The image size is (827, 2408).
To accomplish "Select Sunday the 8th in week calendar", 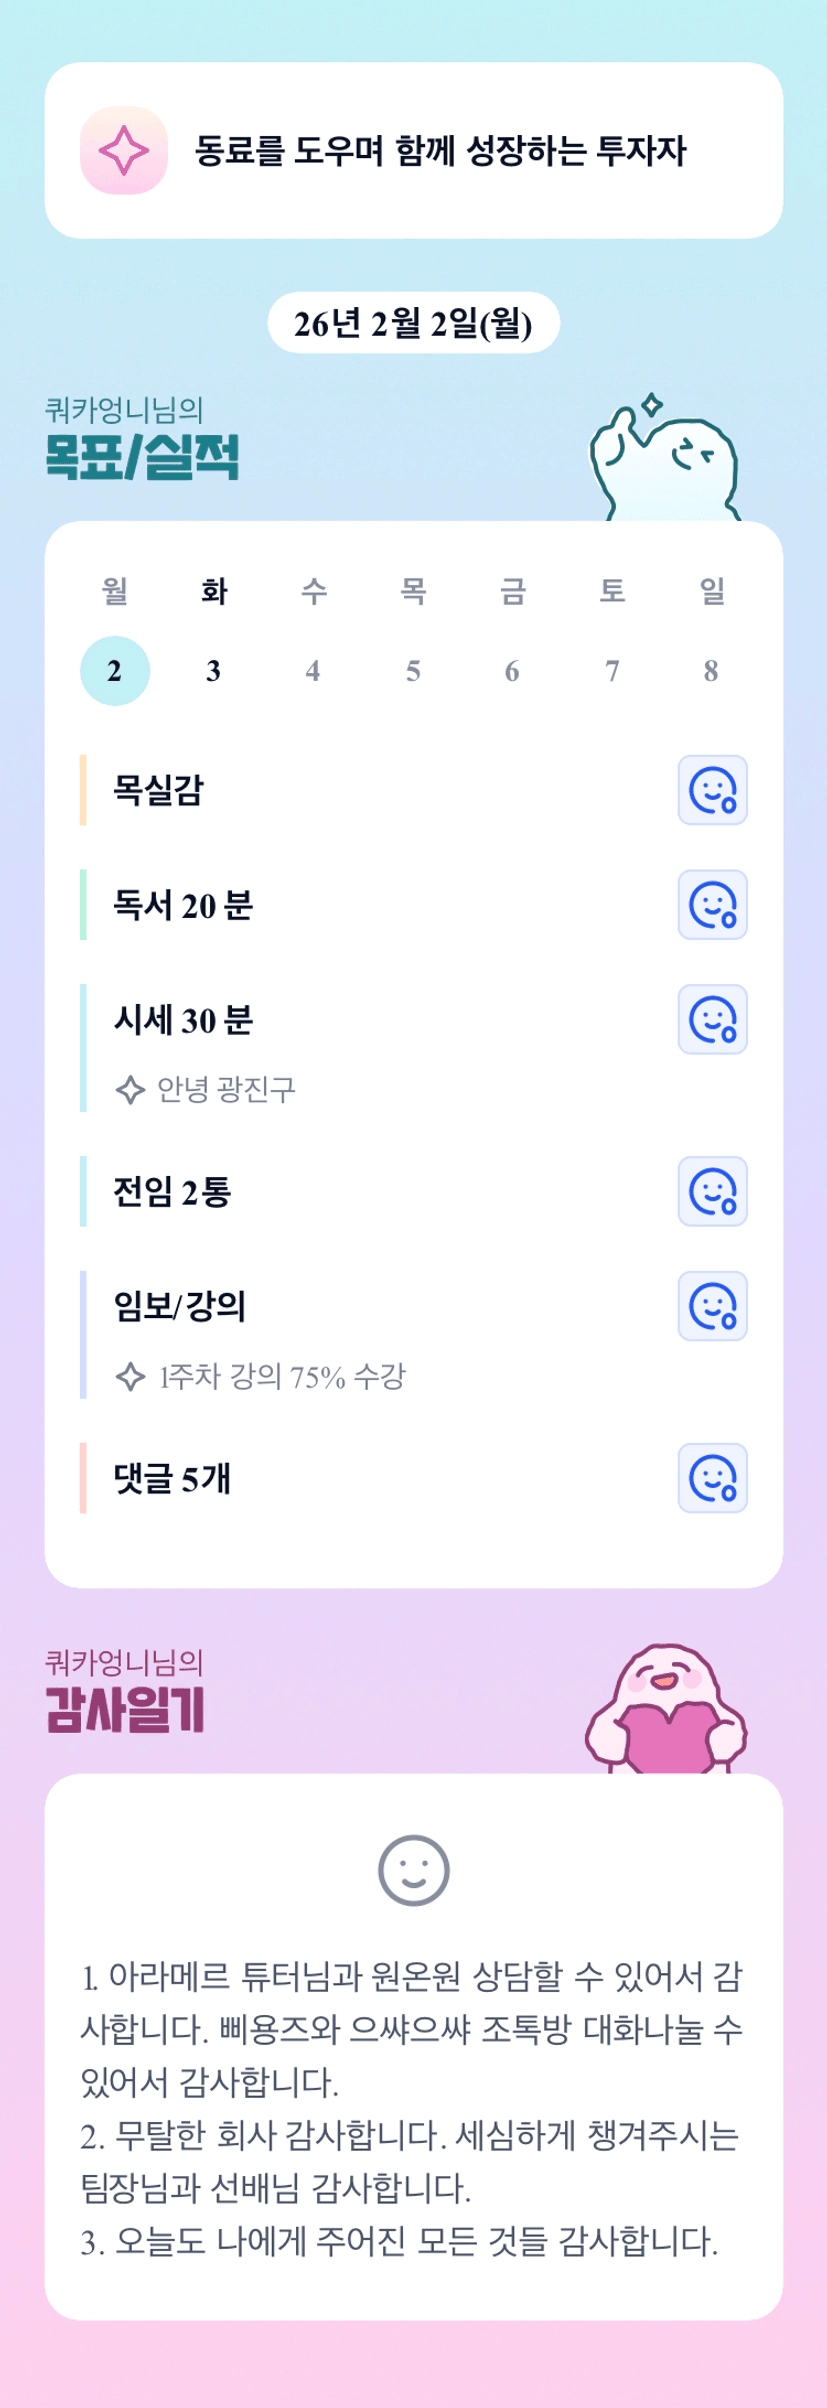I will (711, 671).
